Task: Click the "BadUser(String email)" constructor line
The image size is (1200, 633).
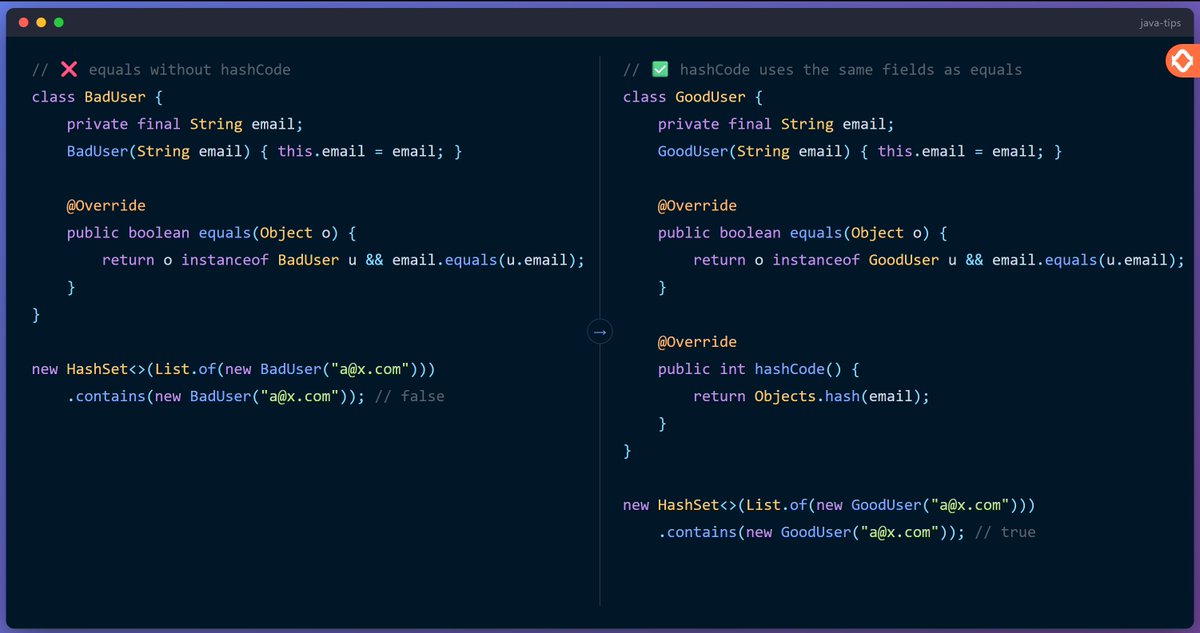Action: click(x=264, y=151)
